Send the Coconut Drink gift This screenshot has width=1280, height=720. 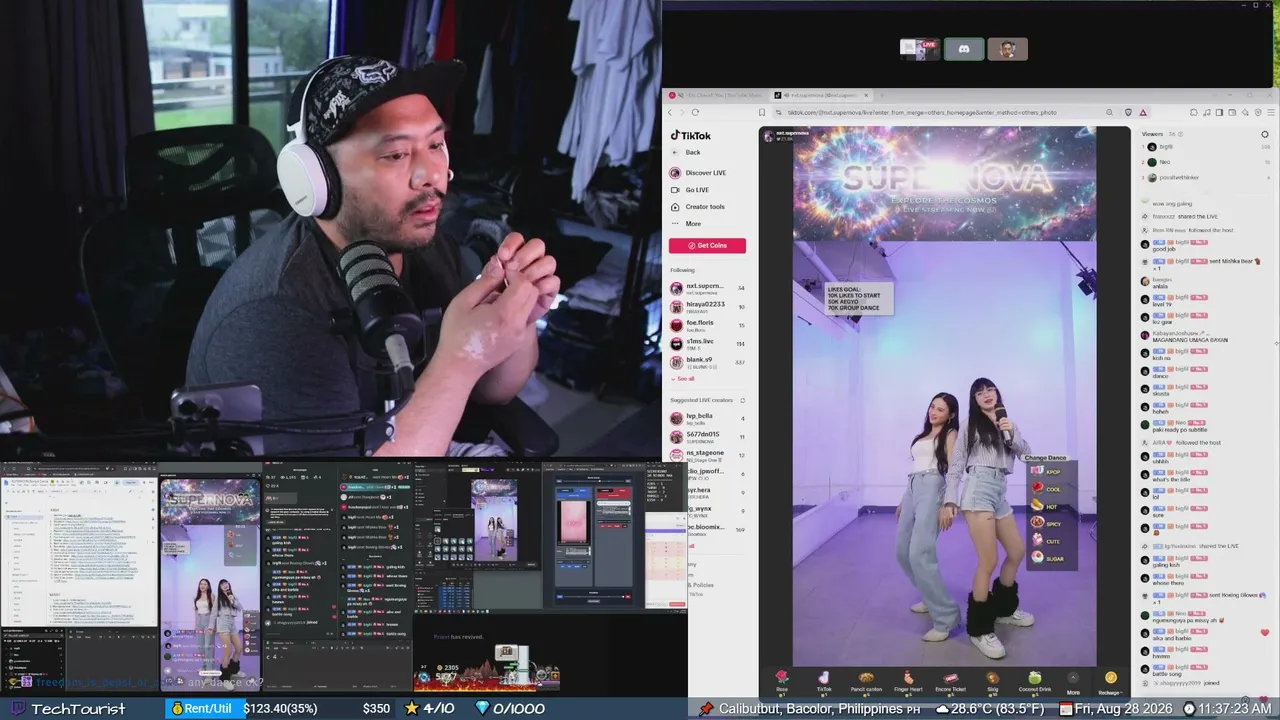click(x=1034, y=680)
